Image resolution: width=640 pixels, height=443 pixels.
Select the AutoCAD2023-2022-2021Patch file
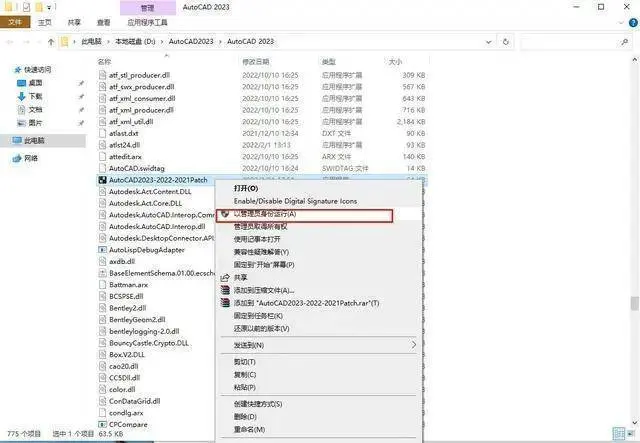click(158, 180)
